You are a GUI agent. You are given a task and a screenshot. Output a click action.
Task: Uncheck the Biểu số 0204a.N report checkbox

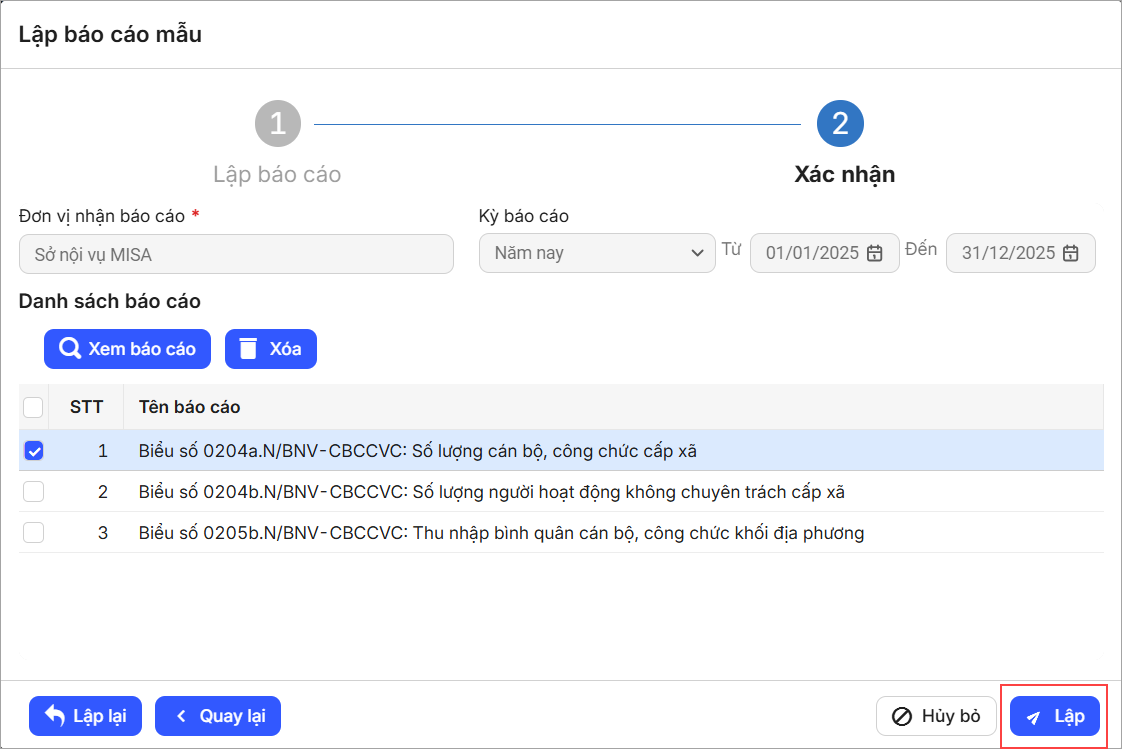point(33,451)
